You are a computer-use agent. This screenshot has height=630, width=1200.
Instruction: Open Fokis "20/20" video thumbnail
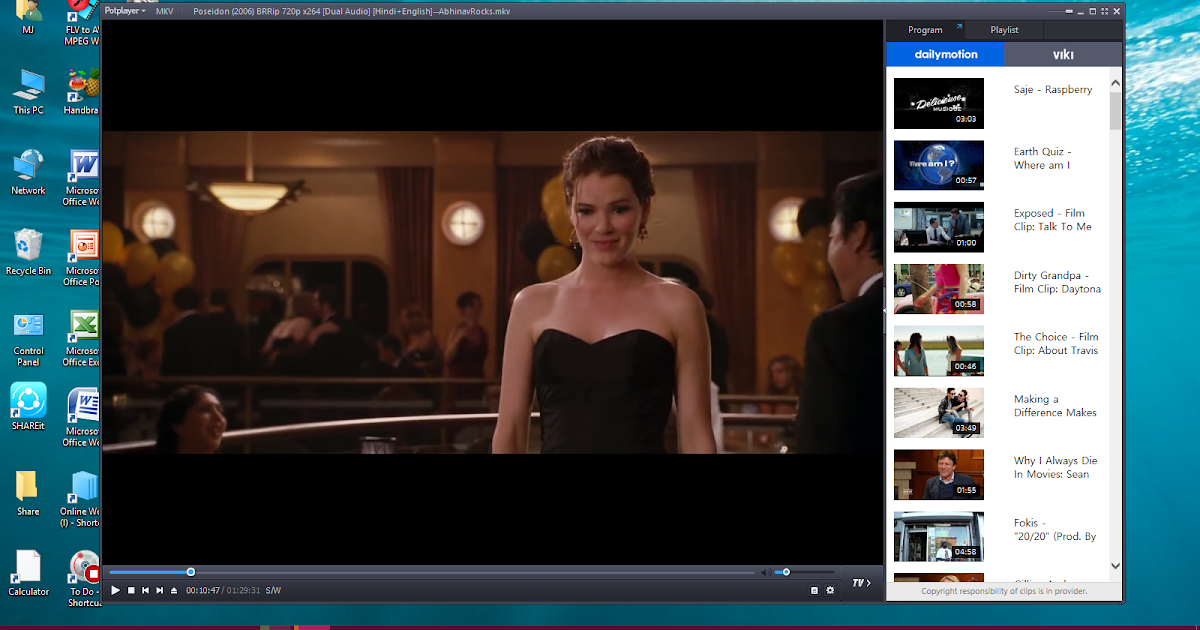point(938,537)
